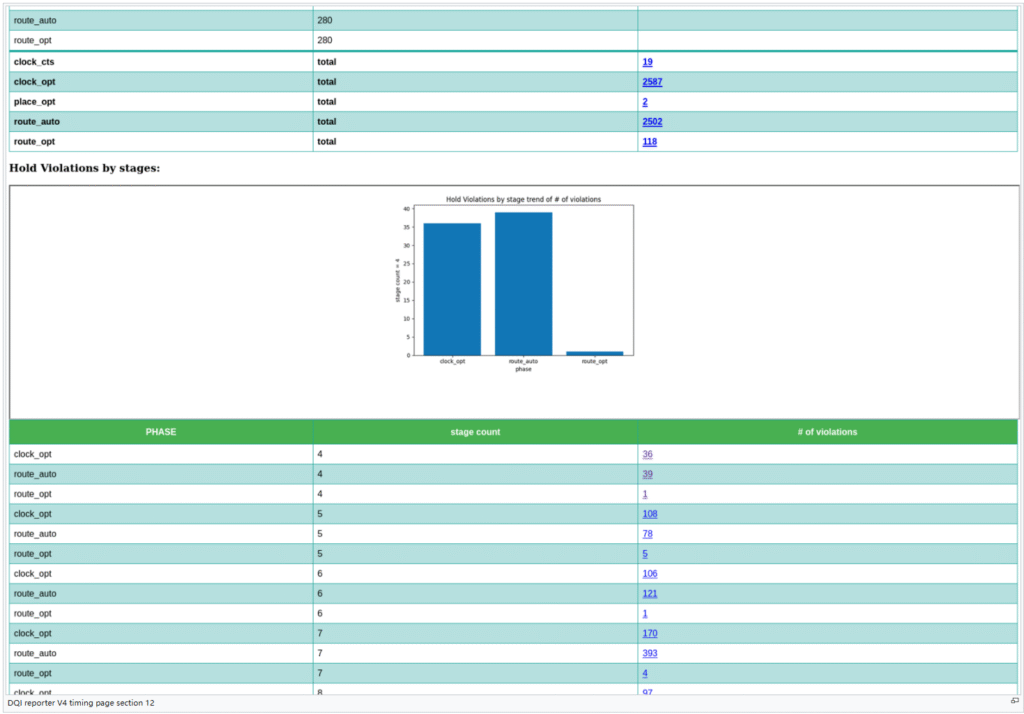Click the route_auto bar in the chart
The image size is (1024, 714).
(523, 283)
